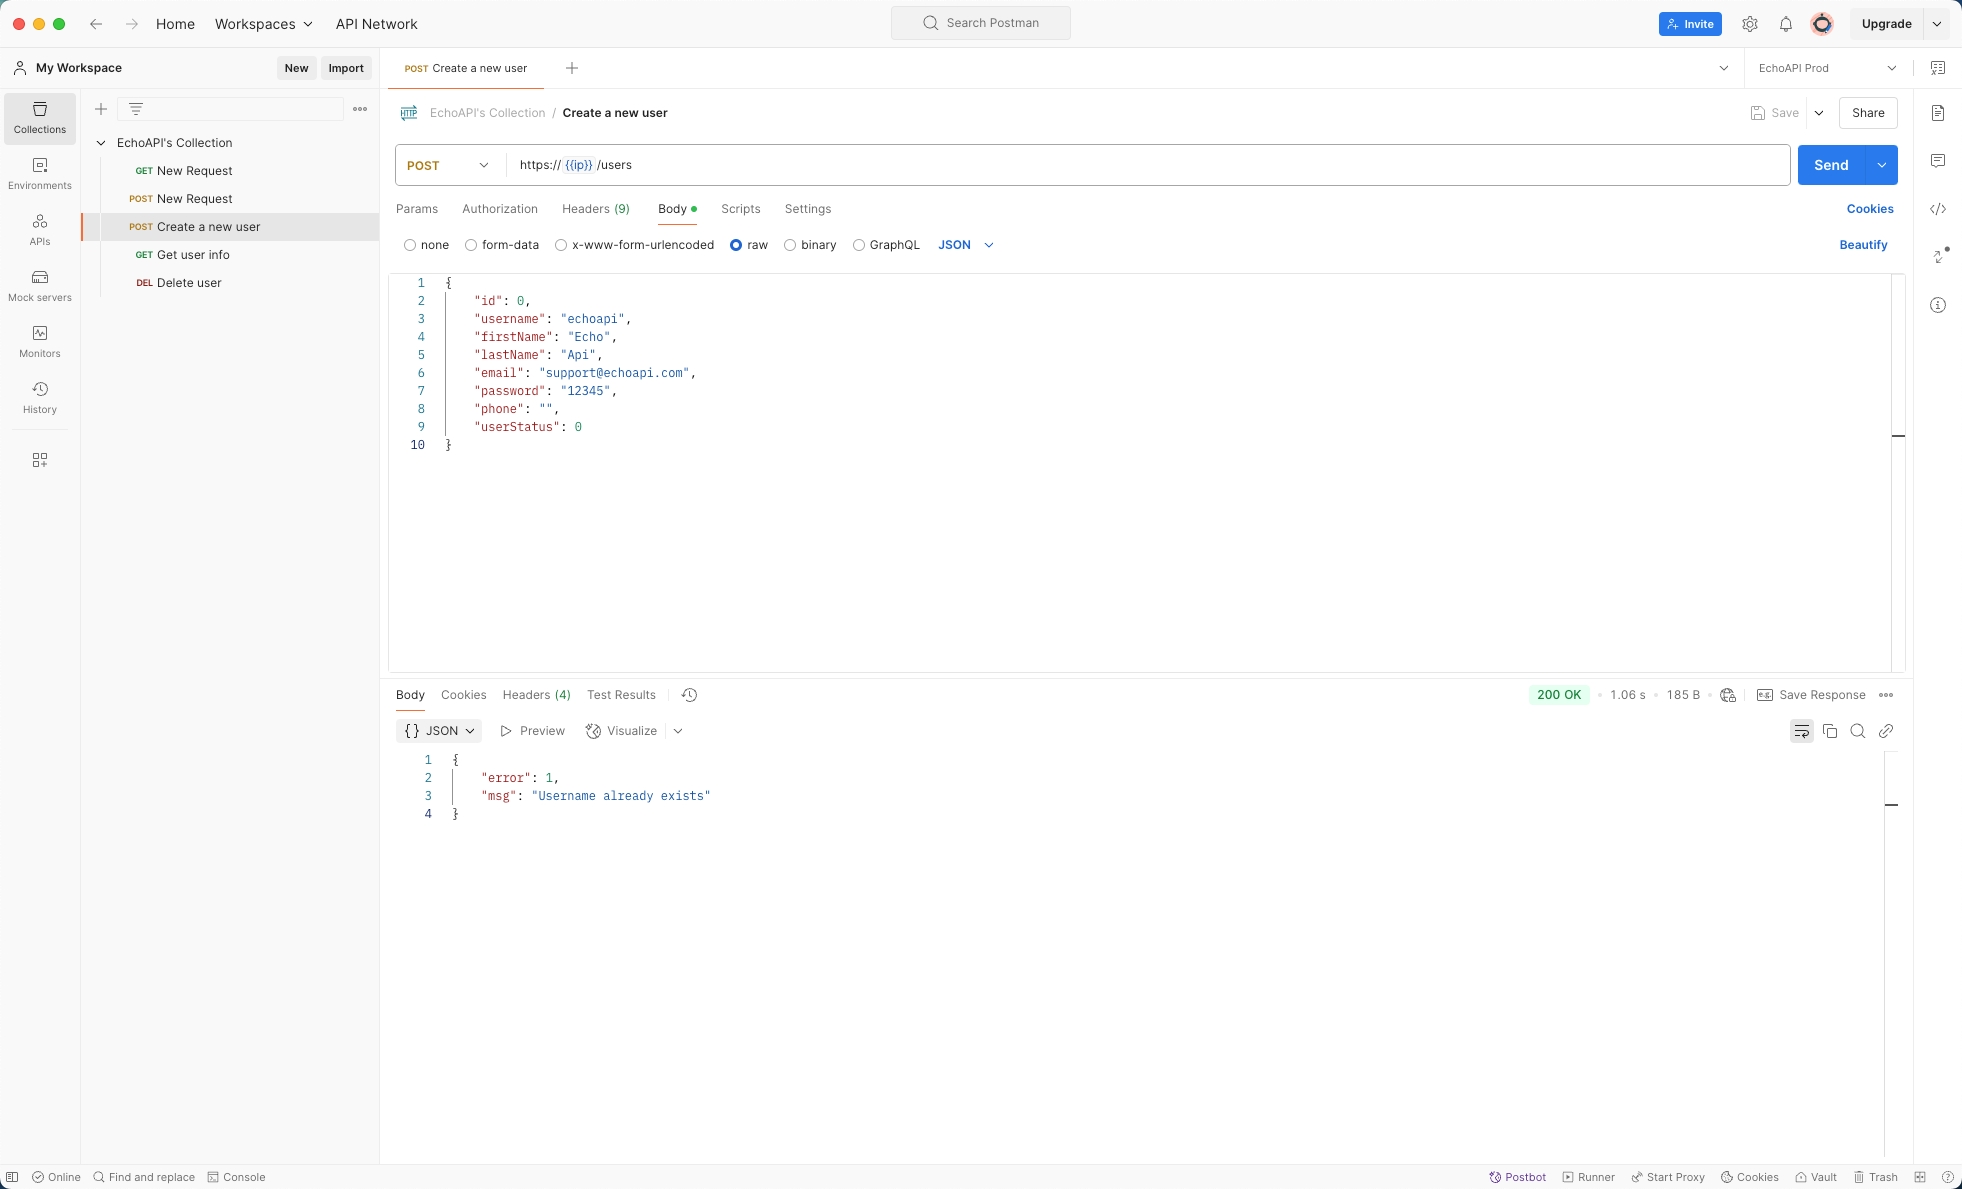
Task: Open the environment quick look icon
Action: 1938,68
